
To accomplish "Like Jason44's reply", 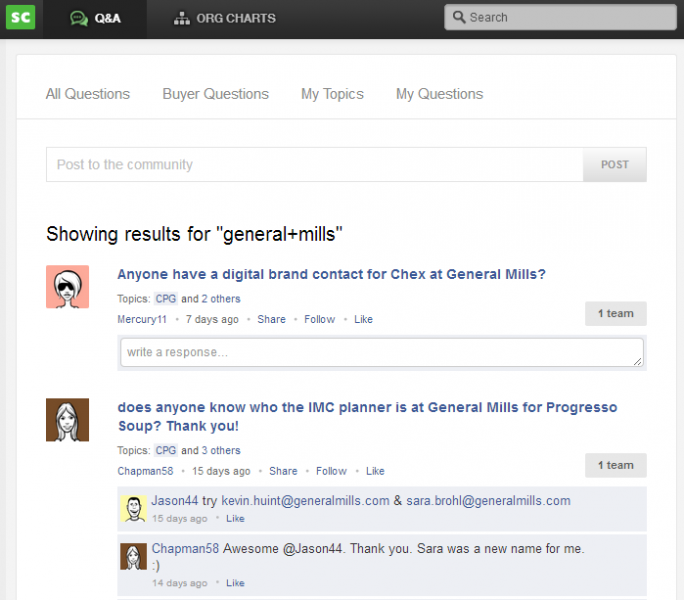I will point(235,518).
